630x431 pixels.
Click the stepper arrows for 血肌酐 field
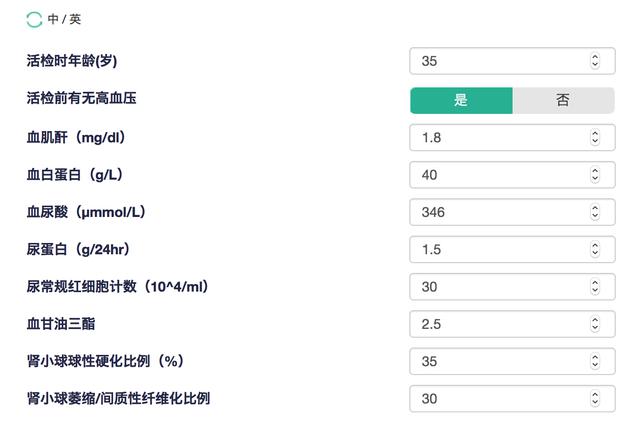(595, 137)
